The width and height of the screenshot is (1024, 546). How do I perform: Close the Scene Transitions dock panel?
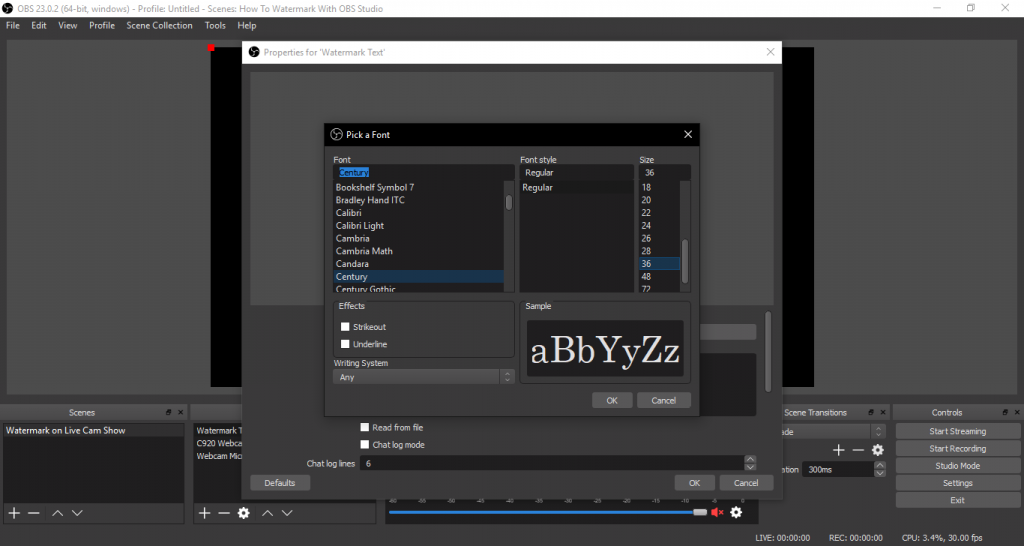pyautogui.click(x=882, y=413)
